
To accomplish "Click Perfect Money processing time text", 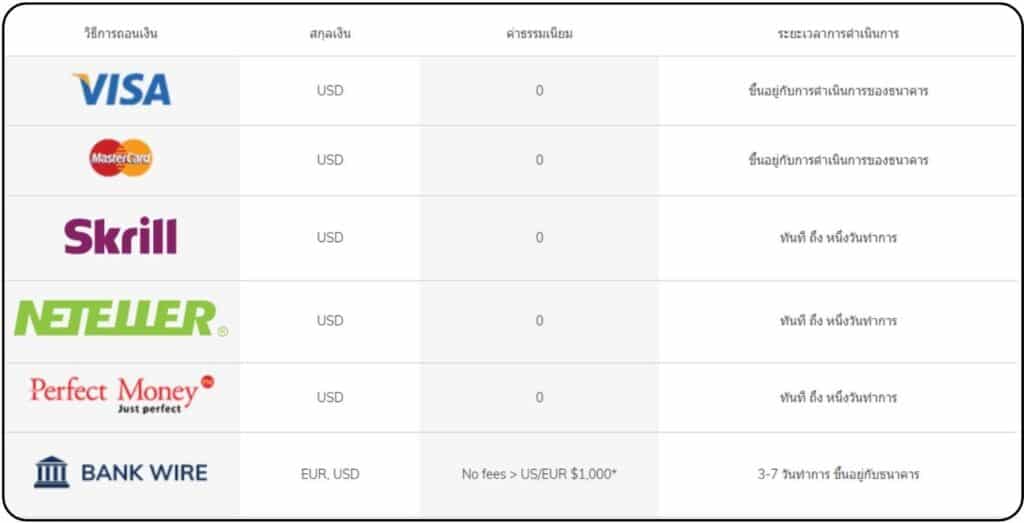I will [x=838, y=397].
